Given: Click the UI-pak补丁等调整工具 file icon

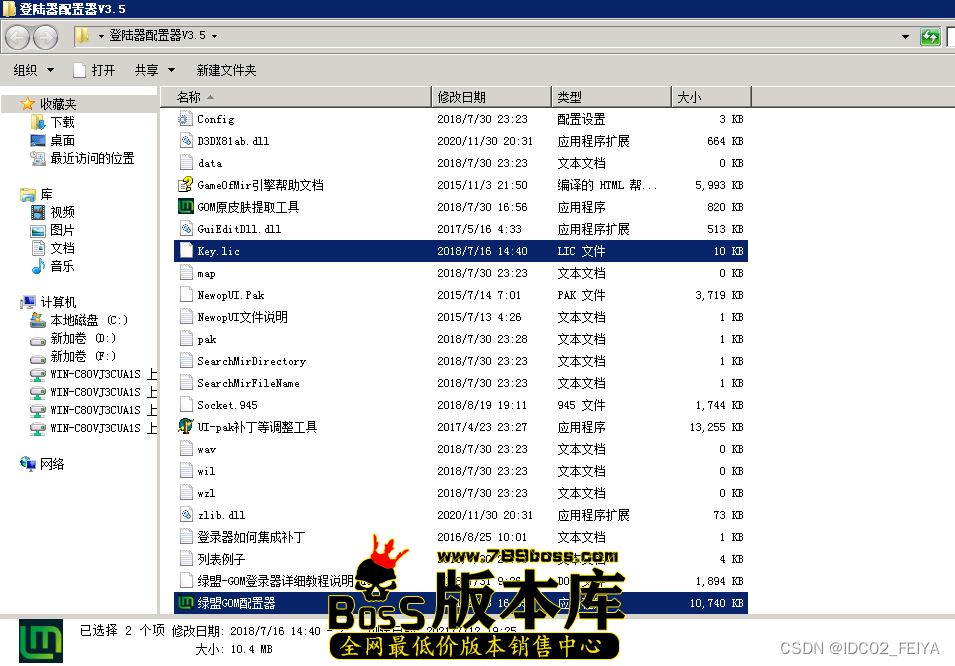Looking at the screenshot, I should click(x=185, y=427).
